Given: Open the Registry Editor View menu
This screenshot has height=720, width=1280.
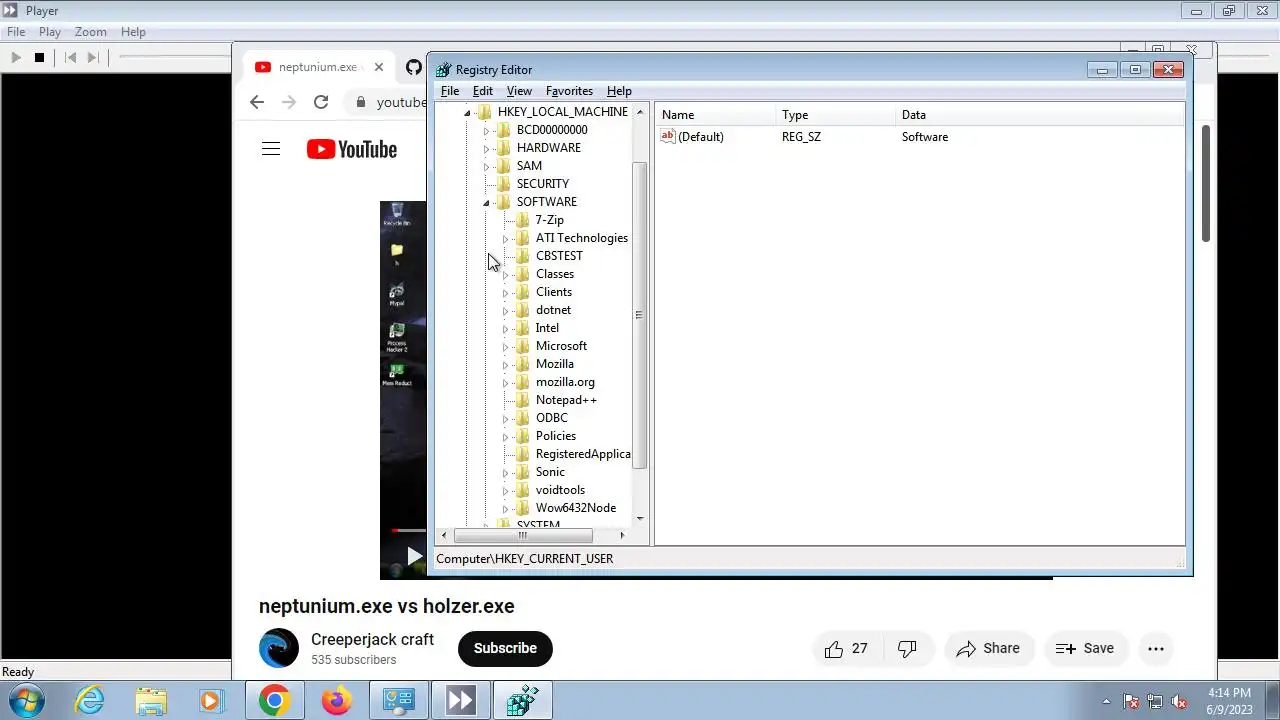Looking at the screenshot, I should tap(519, 91).
